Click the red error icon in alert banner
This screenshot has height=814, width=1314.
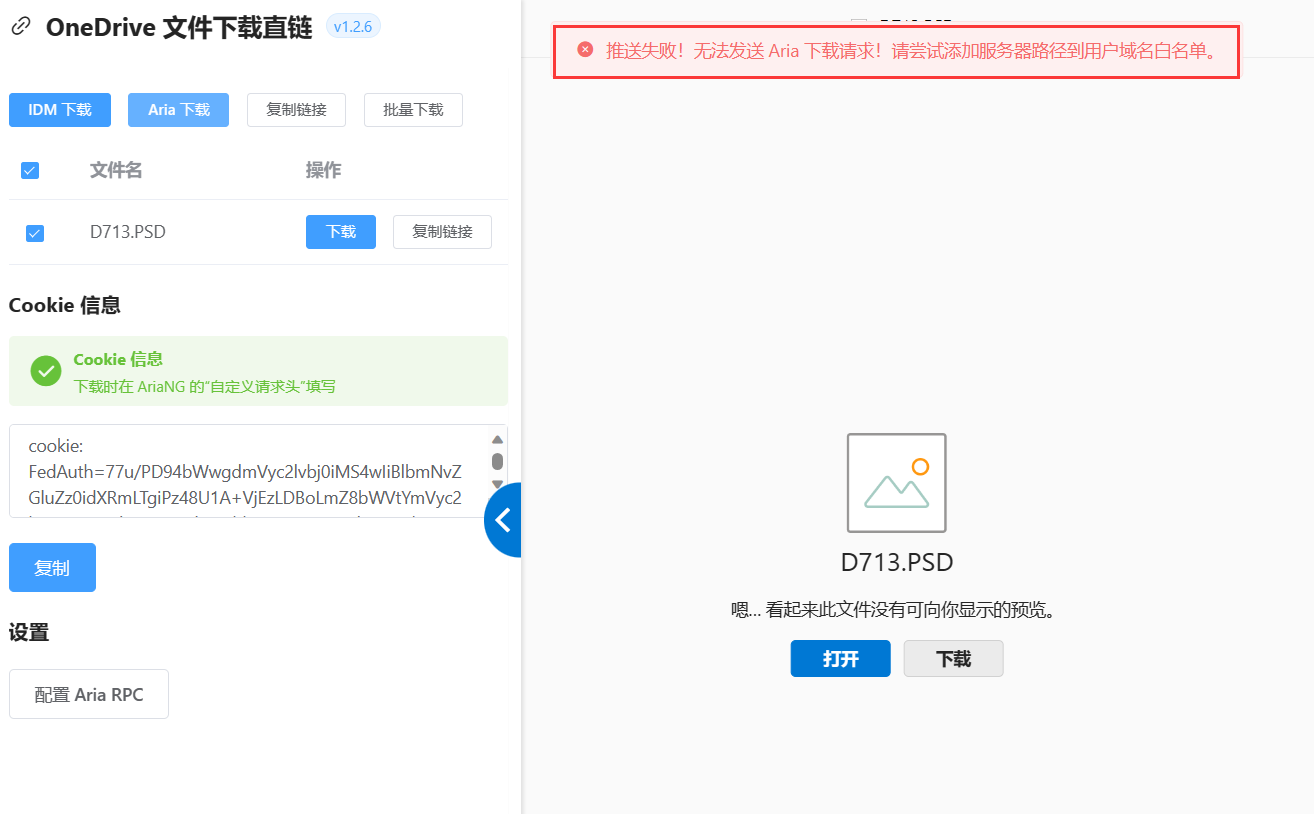coord(585,50)
